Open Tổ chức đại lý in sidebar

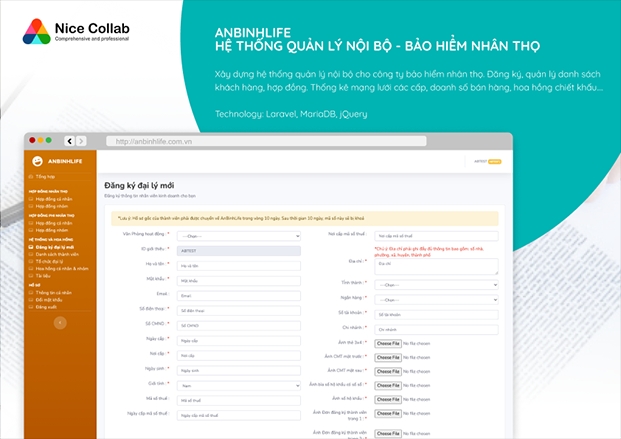click(x=49, y=261)
